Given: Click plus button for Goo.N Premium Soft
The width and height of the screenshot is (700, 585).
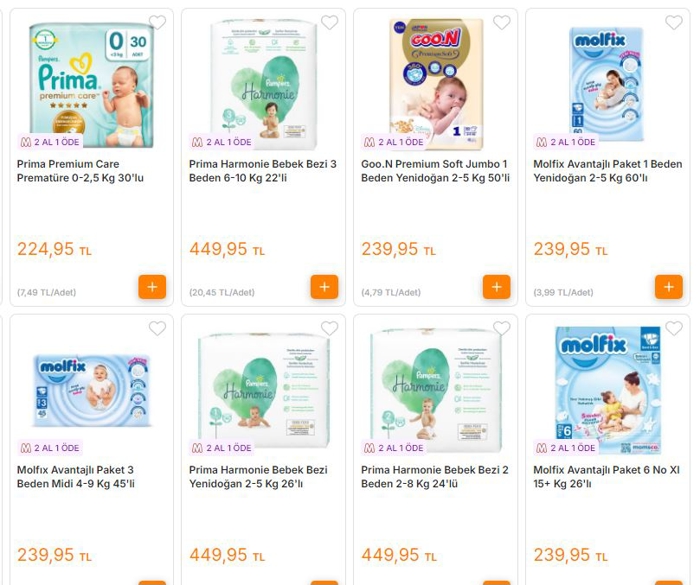Looking at the screenshot, I should (x=496, y=287).
